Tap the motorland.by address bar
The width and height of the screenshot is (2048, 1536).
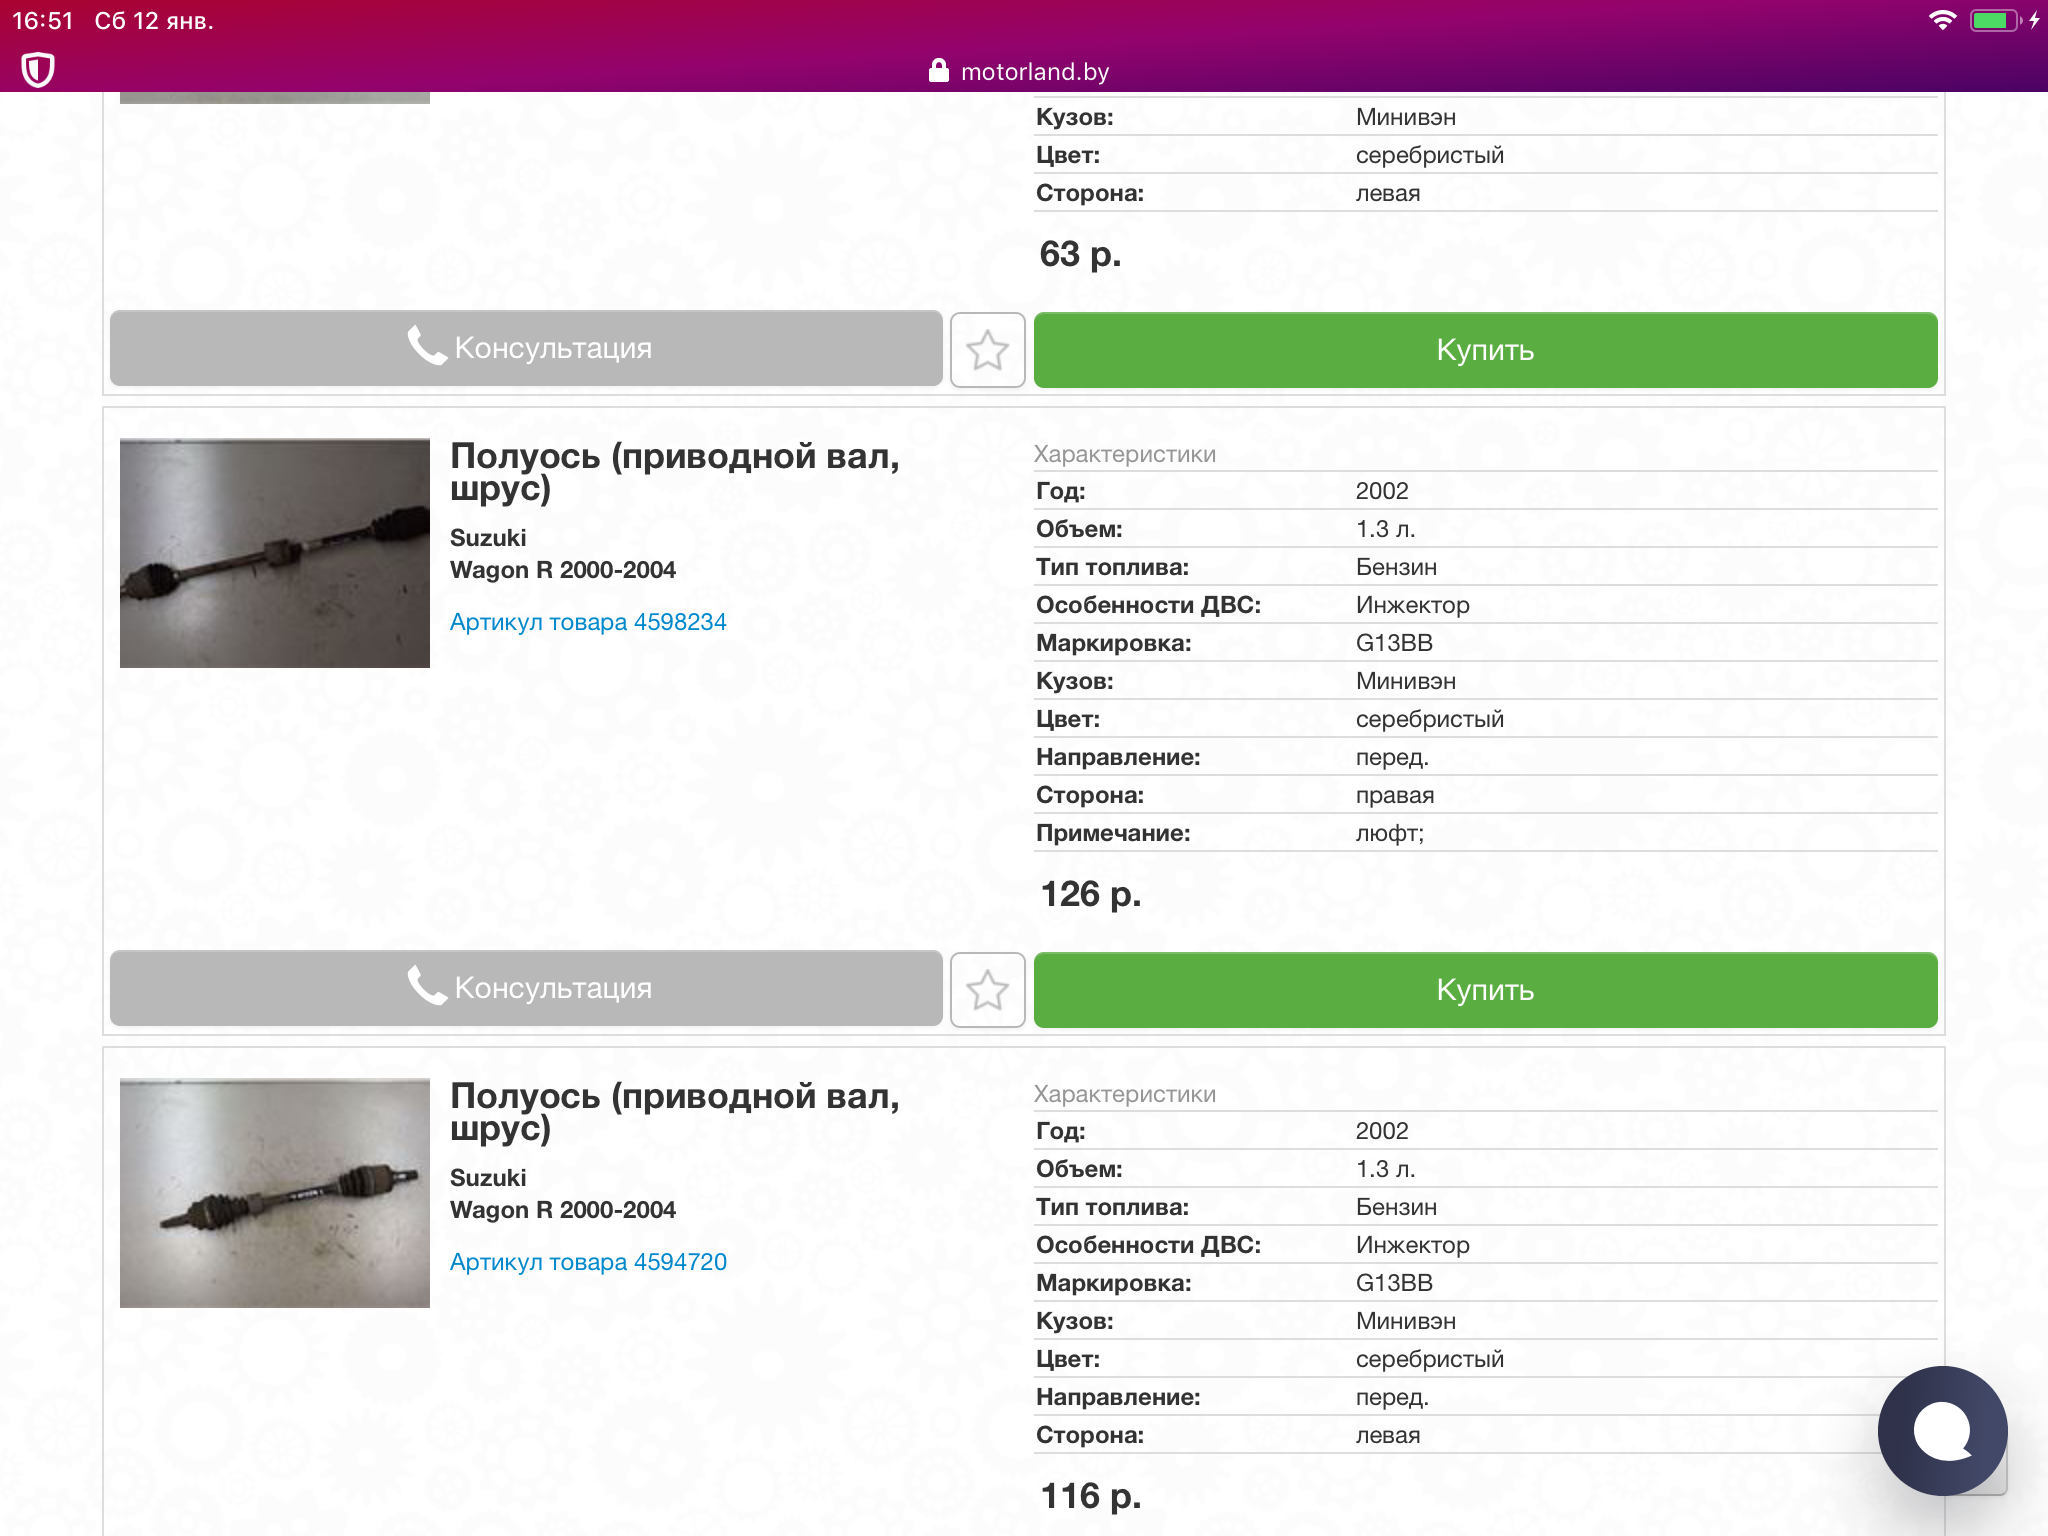tap(1034, 72)
